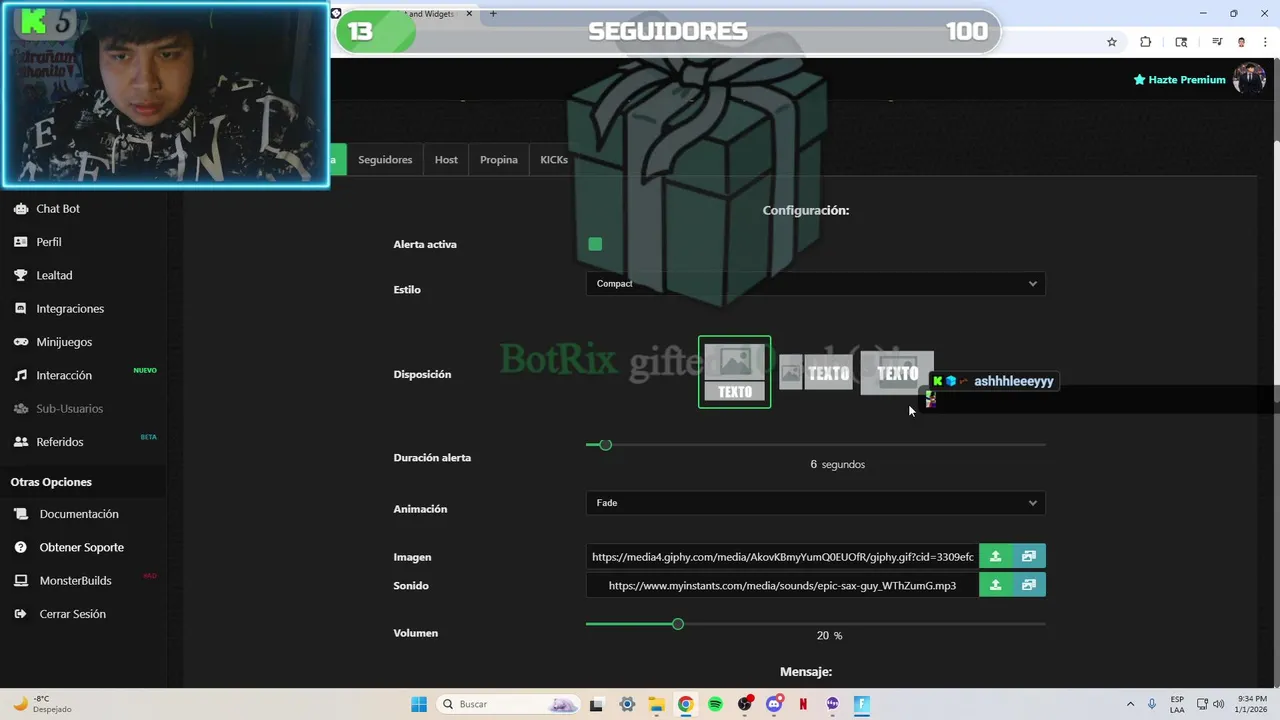Open the Windows Start menu

point(418,704)
